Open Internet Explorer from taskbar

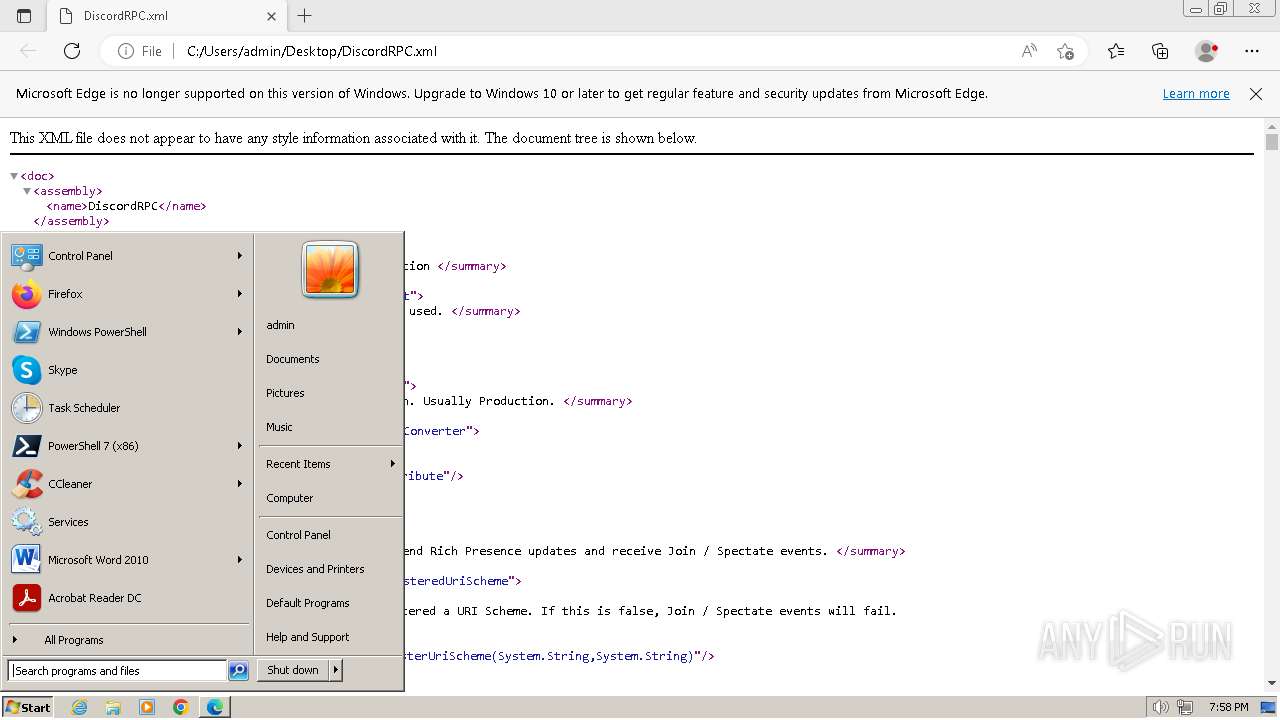[80, 707]
